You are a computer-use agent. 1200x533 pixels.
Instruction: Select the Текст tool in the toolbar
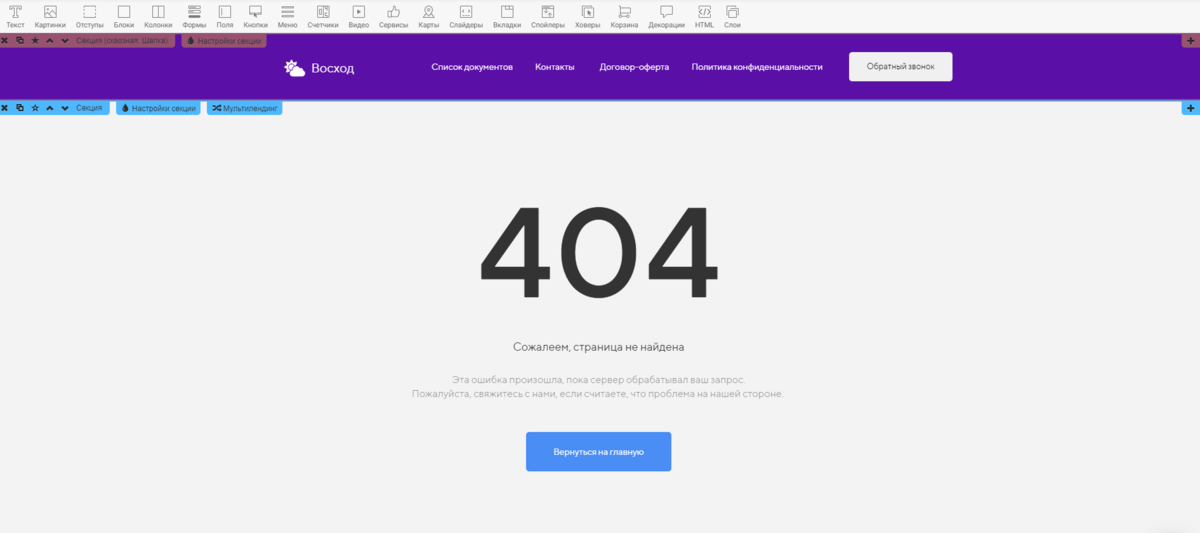click(x=15, y=16)
